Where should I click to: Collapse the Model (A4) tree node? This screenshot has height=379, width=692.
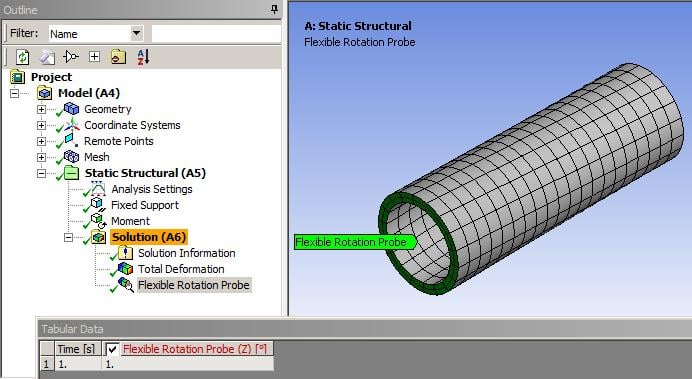tap(15, 93)
